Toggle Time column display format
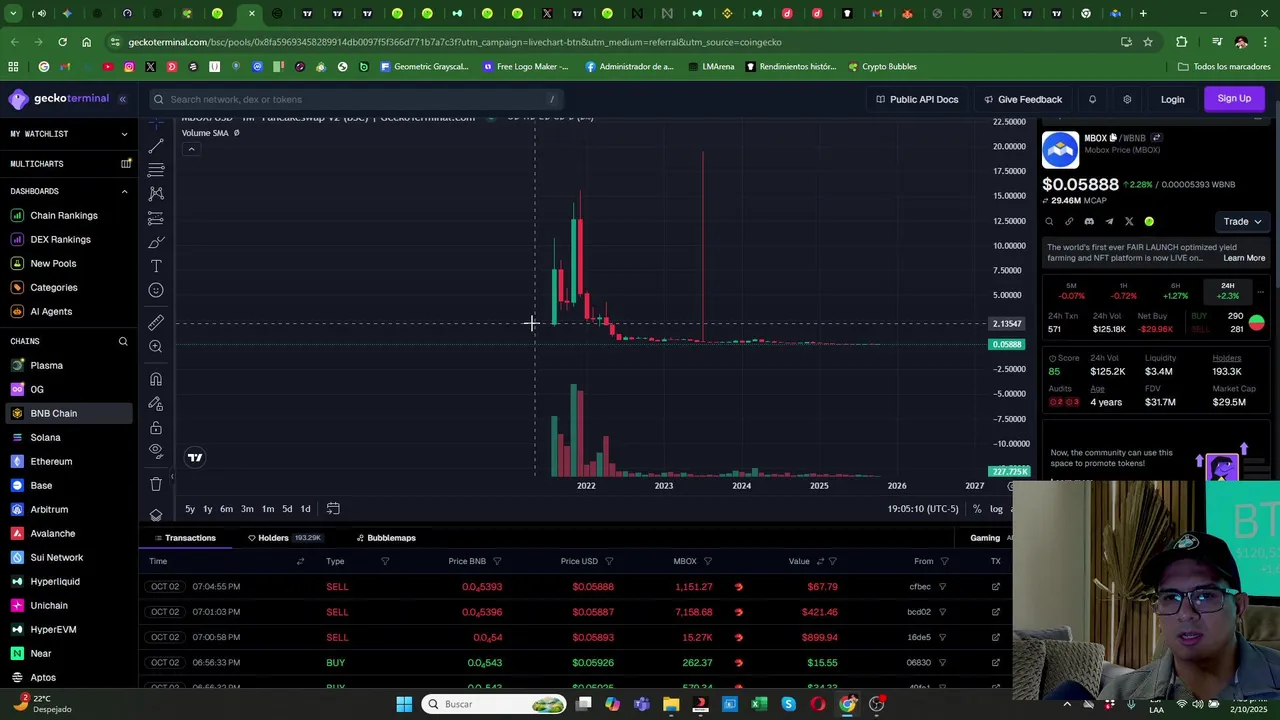 pos(300,562)
